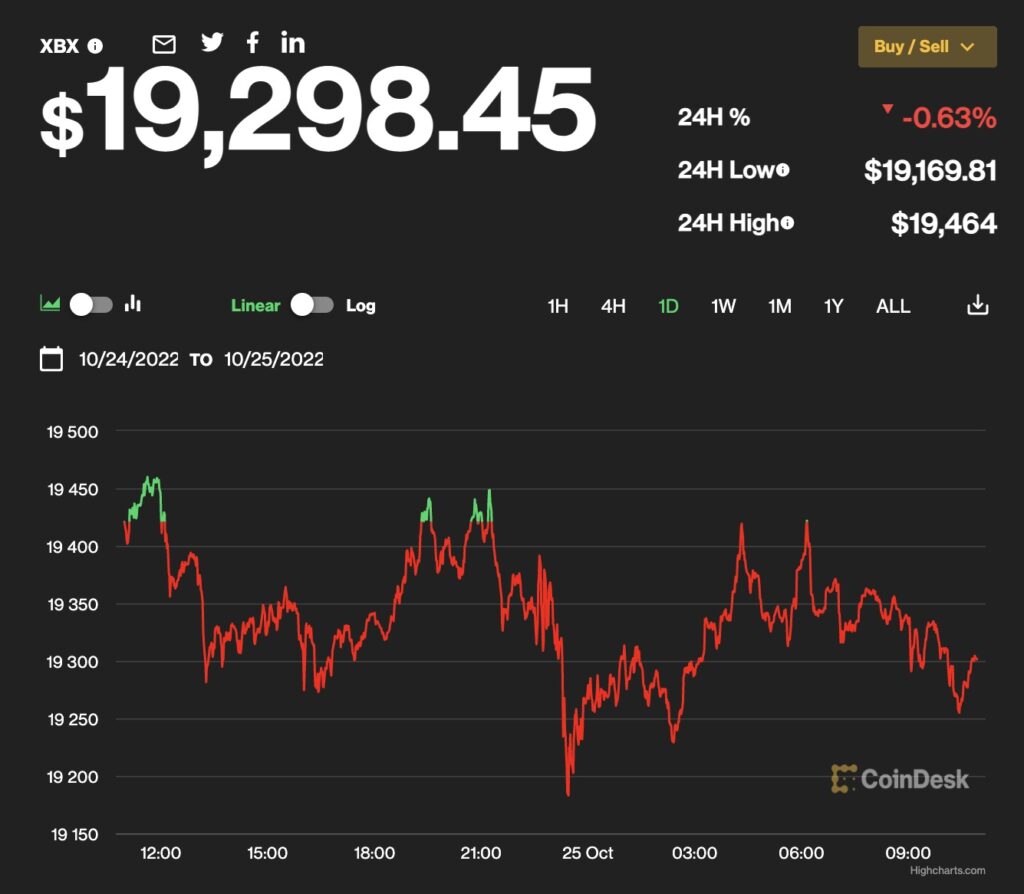Screen dimensions: 1024x894
Task: Open the Buy / Sell dropdown
Action: tap(927, 47)
